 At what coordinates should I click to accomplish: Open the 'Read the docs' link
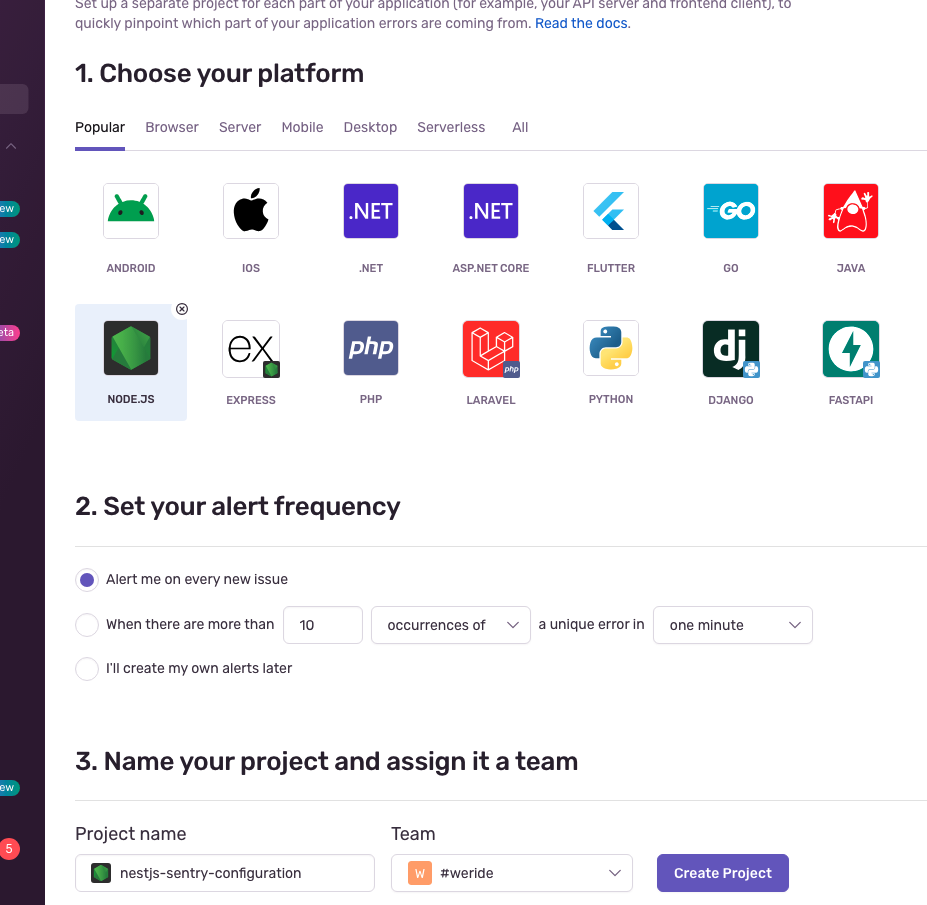click(x=581, y=23)
